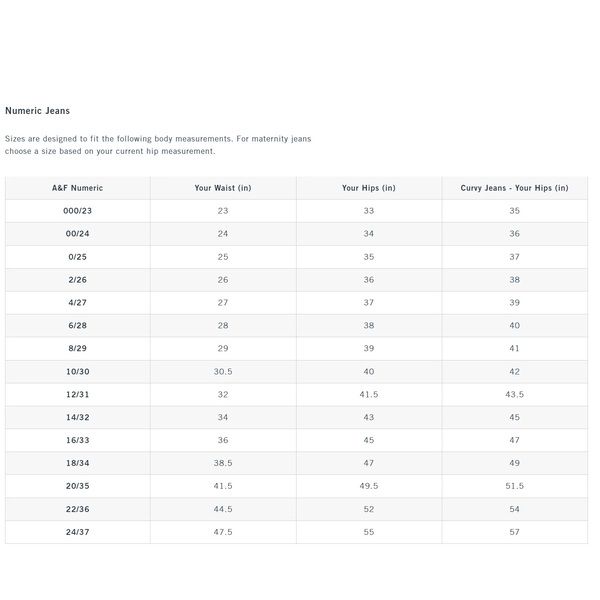Click the Numeric Jeans heading
This screenshot has width=600, height=600.
click(37, 111)
